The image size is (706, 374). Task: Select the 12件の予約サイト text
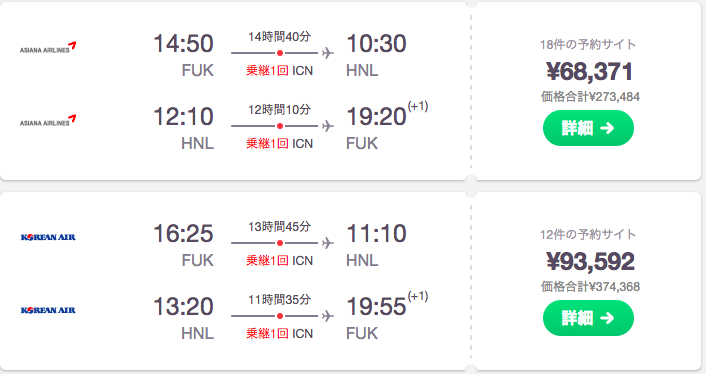(x=588, y=234)
